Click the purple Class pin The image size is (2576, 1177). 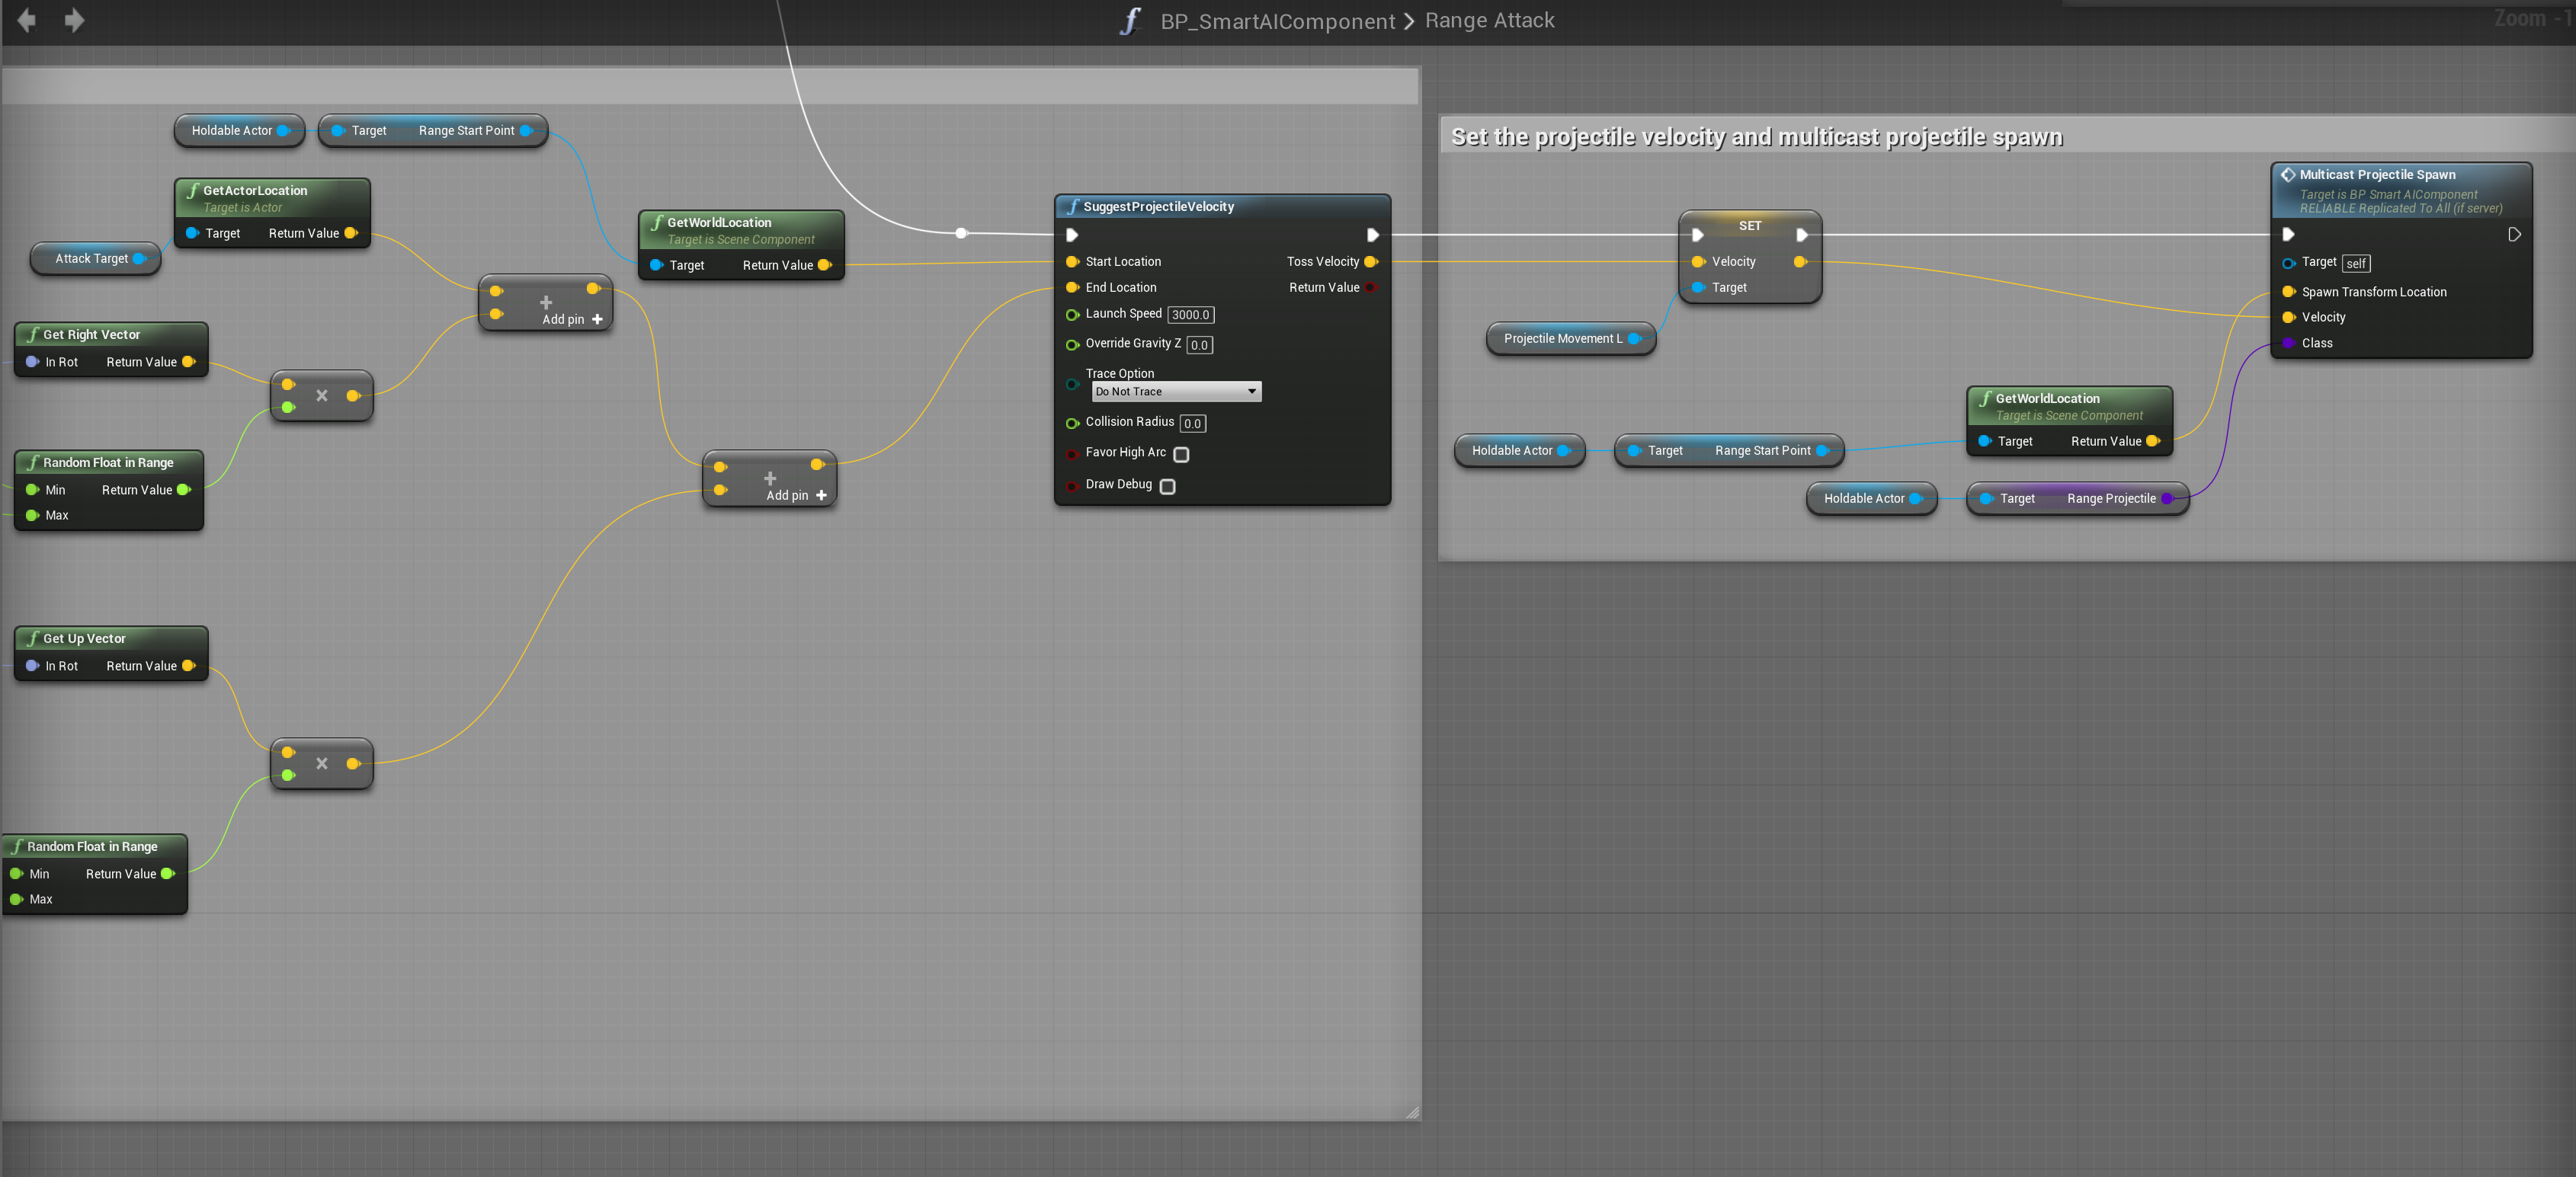(2288, 344)
